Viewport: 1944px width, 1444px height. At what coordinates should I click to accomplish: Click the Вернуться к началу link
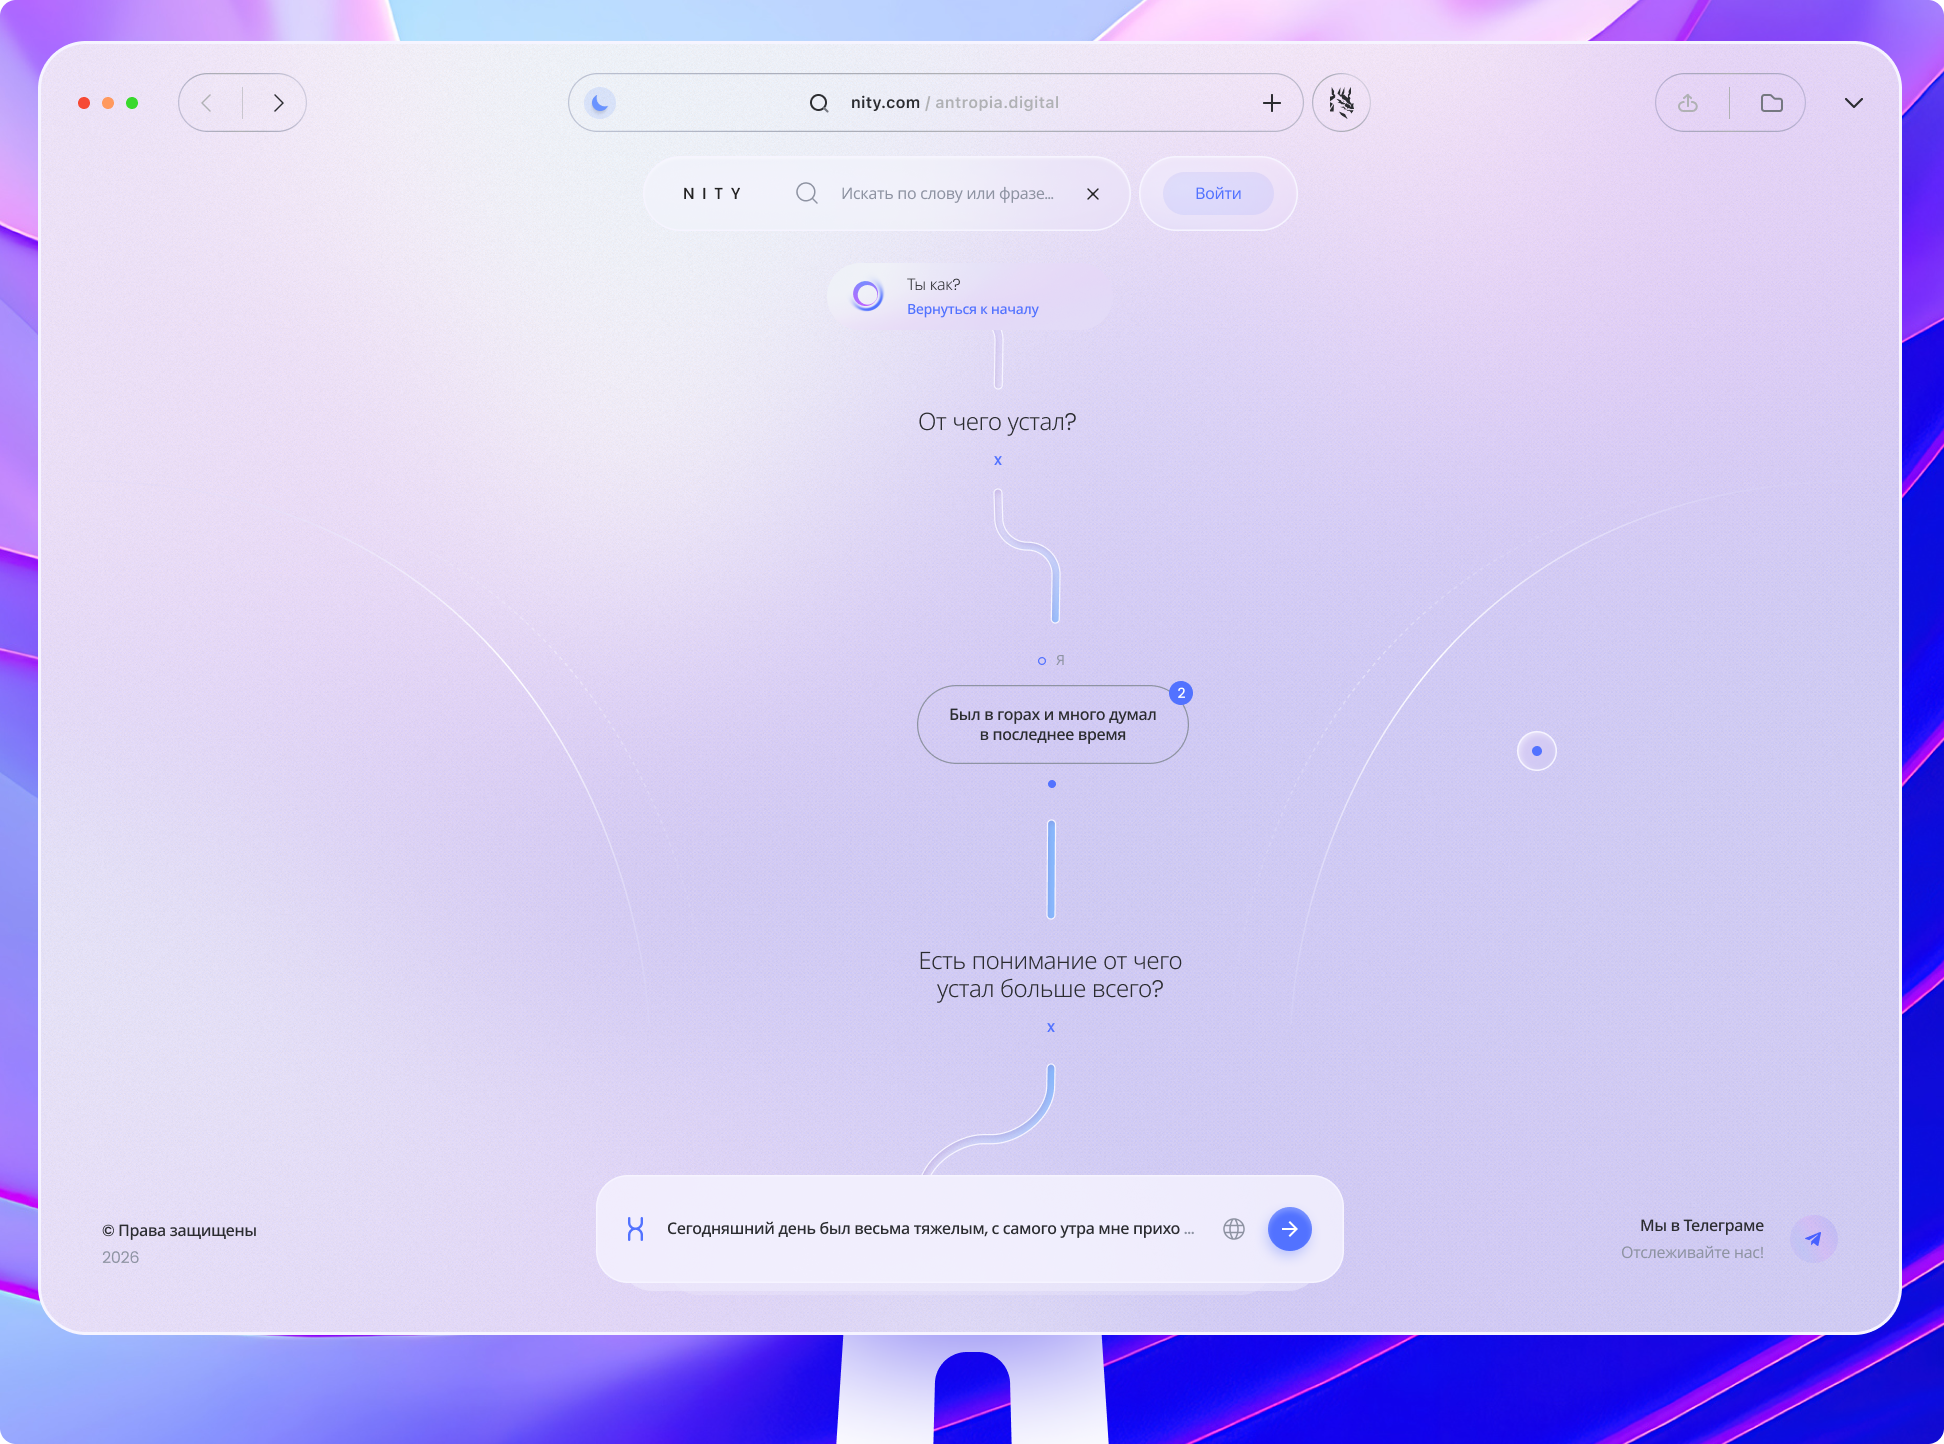[972, 310]
